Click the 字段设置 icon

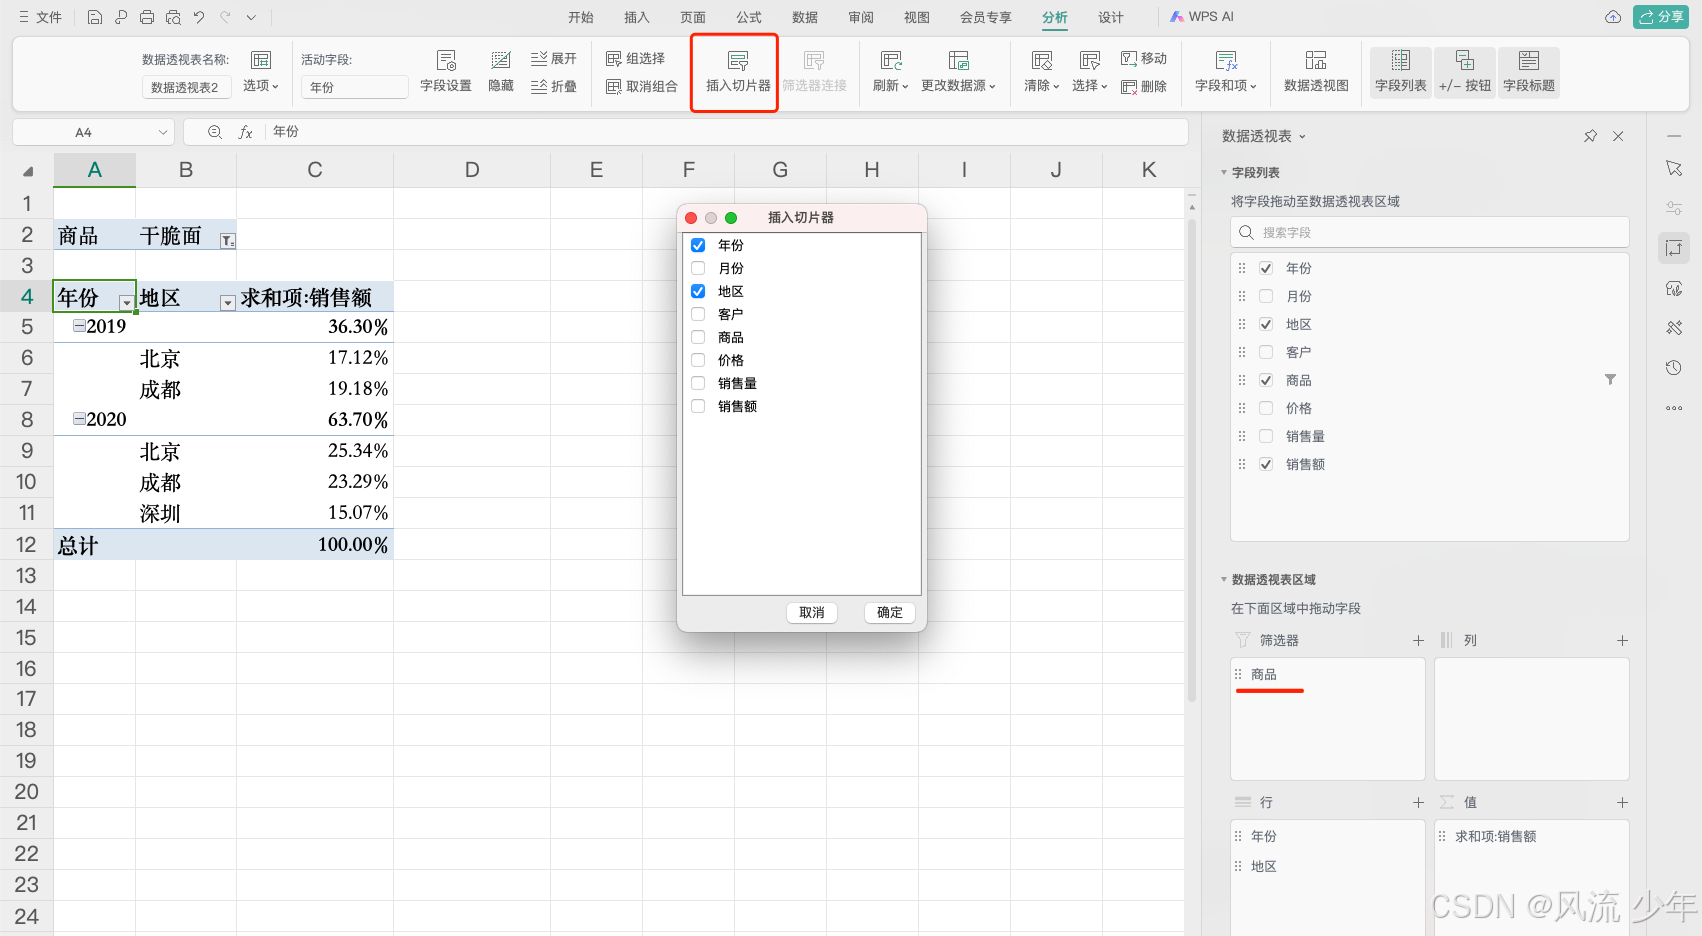(x=446, y=71)
